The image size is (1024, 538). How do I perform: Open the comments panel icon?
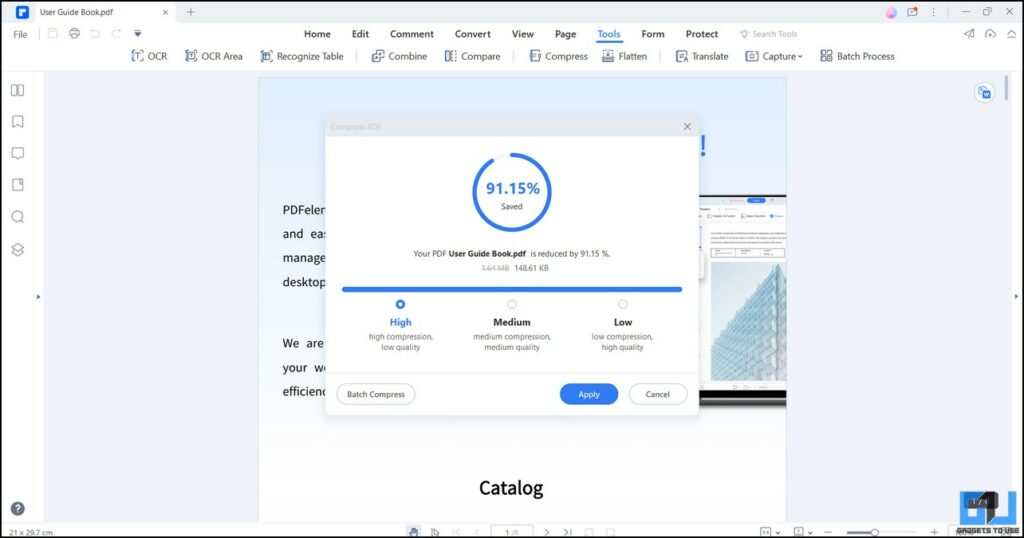pyautogui.click(x=18, y=153)
